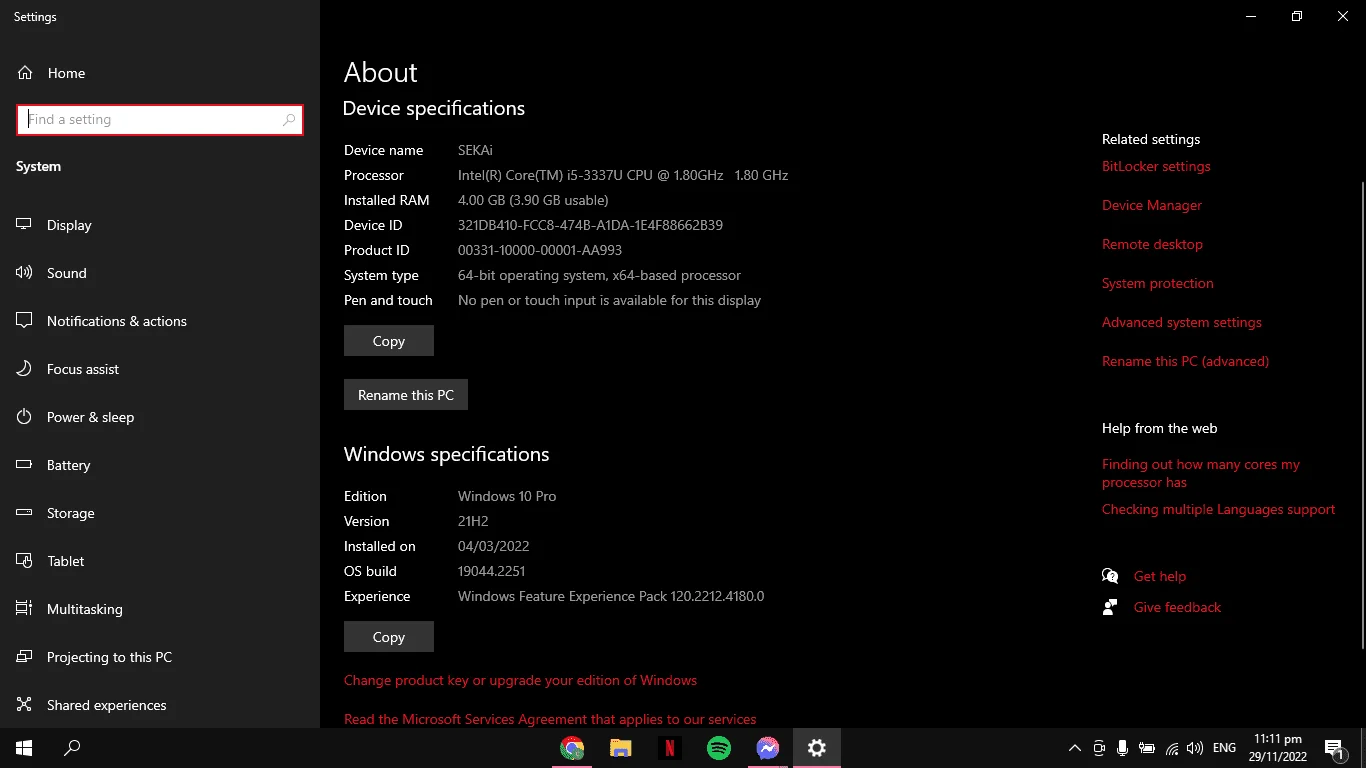
Task: Click the search magnifier in Find a setting
Action: 289,120
